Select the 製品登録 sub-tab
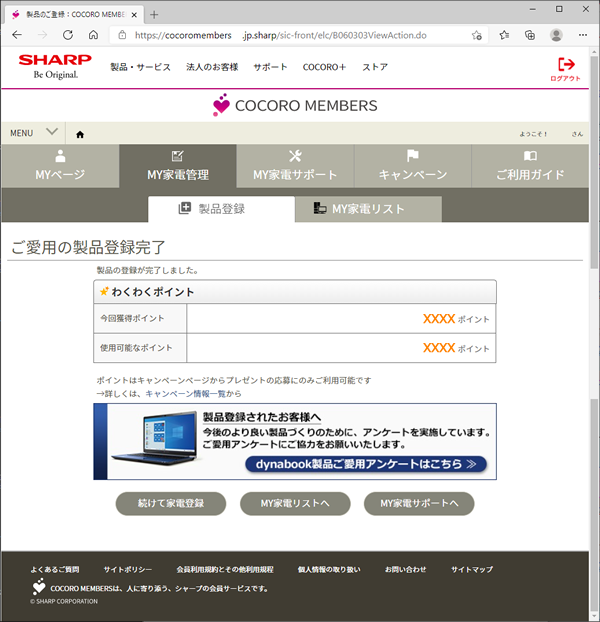The width and height of the screenshot is (600, 622). [x=221, y=209]
